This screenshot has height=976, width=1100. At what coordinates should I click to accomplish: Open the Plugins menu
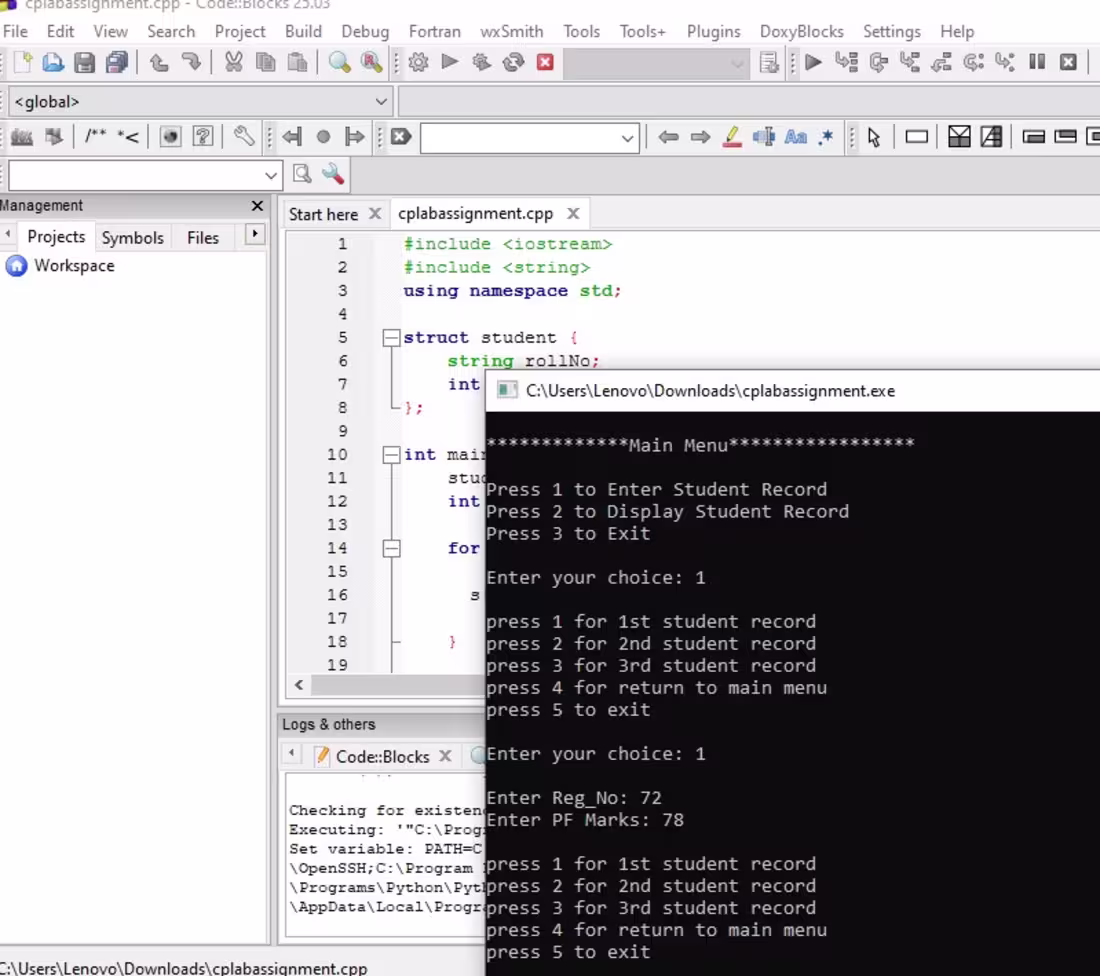point(713,32)
